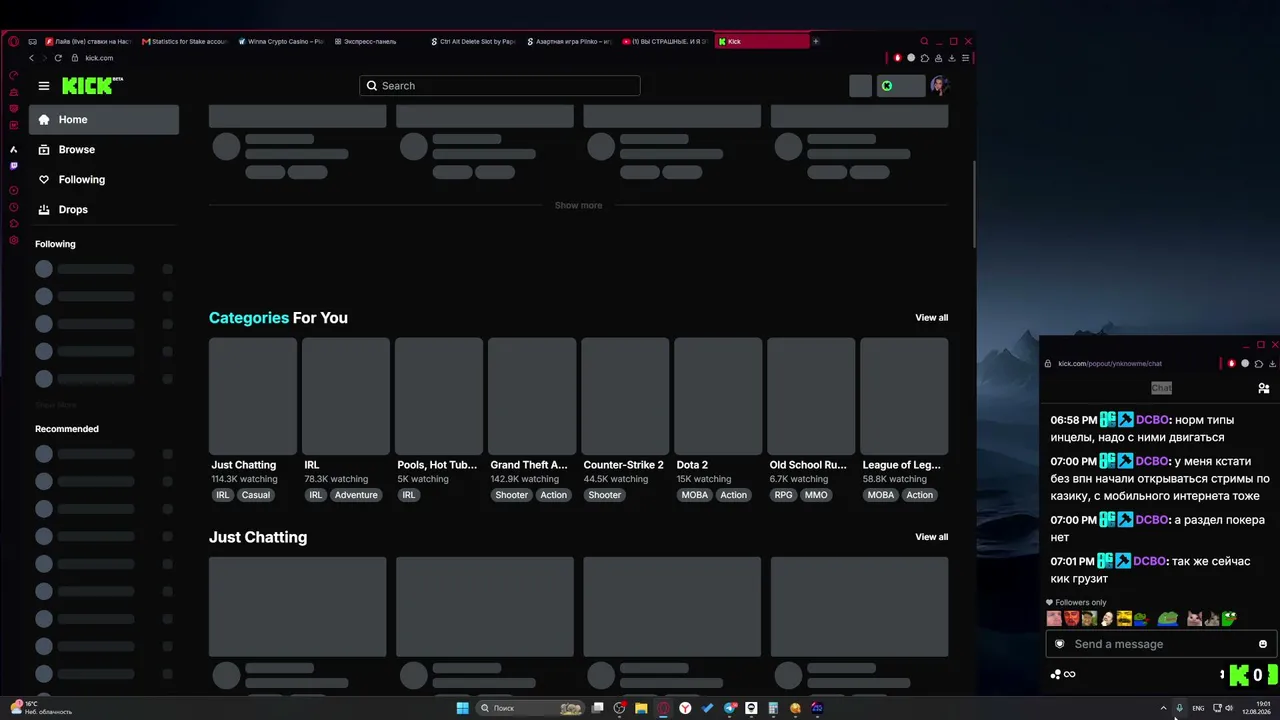The height and width of the screenshot is (720, 1280).
Task: Switch to the Азартная игра Plinko tab
Action: (569, 41)
